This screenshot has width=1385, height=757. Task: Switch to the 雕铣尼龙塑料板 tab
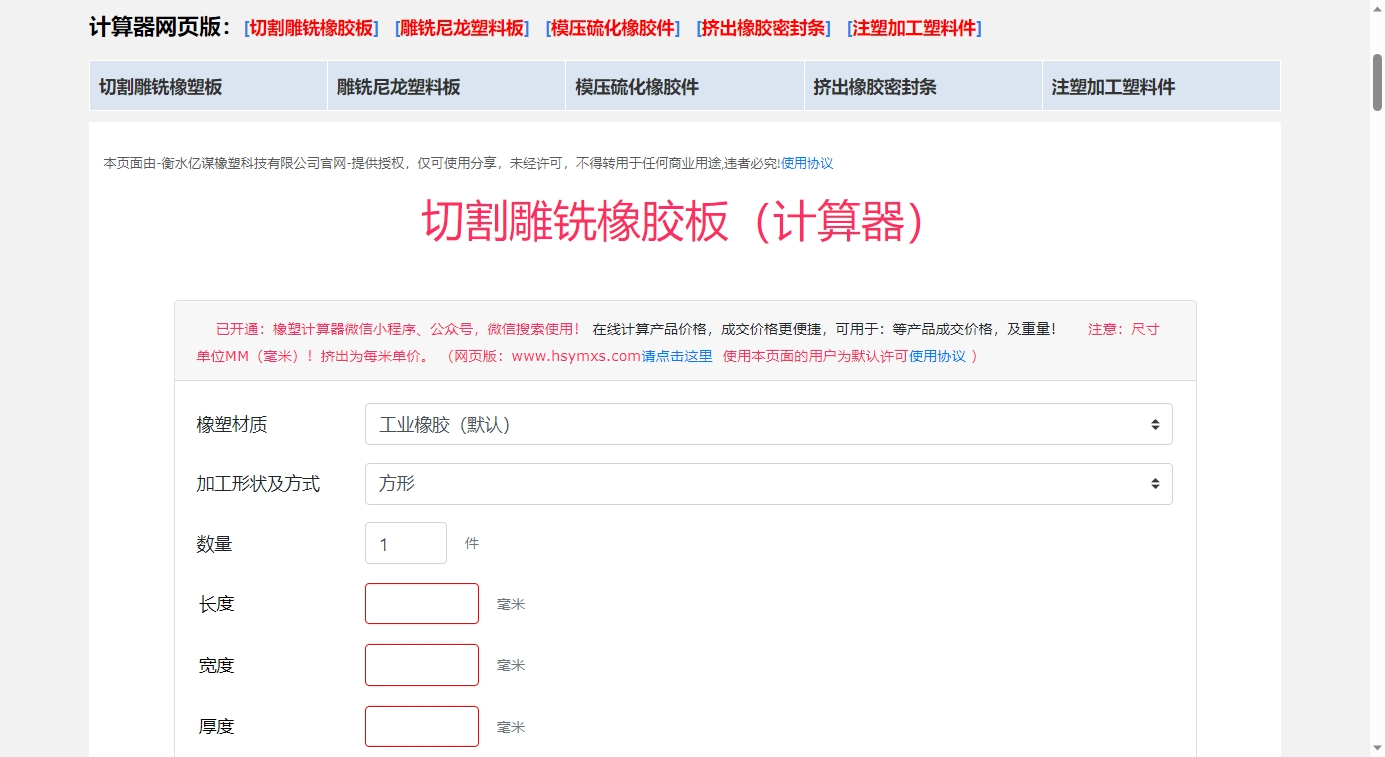pyautogui.click(x=447, y=86)
